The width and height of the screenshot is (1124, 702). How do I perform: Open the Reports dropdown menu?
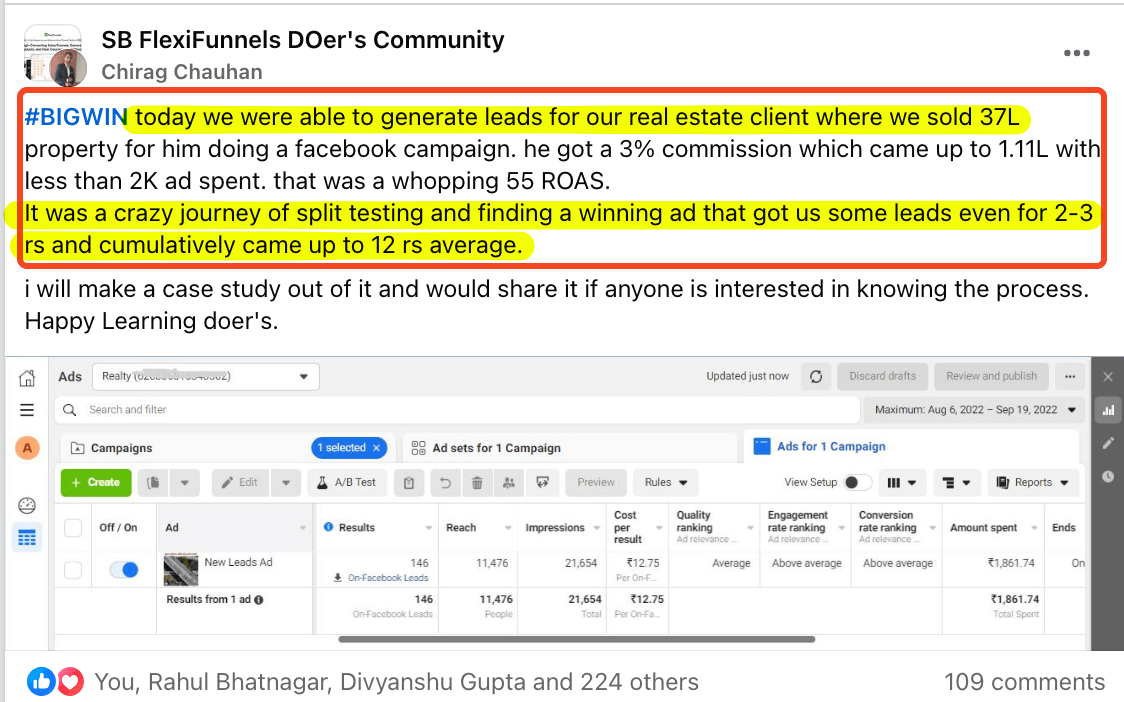1033,482
